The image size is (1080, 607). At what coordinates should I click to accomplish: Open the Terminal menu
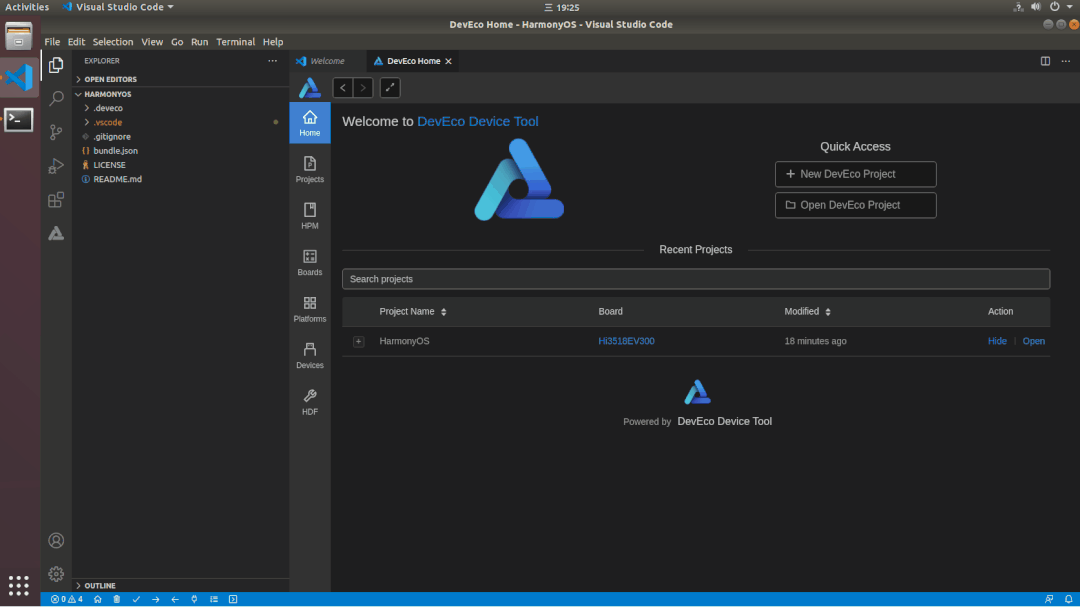coord(235,42)
